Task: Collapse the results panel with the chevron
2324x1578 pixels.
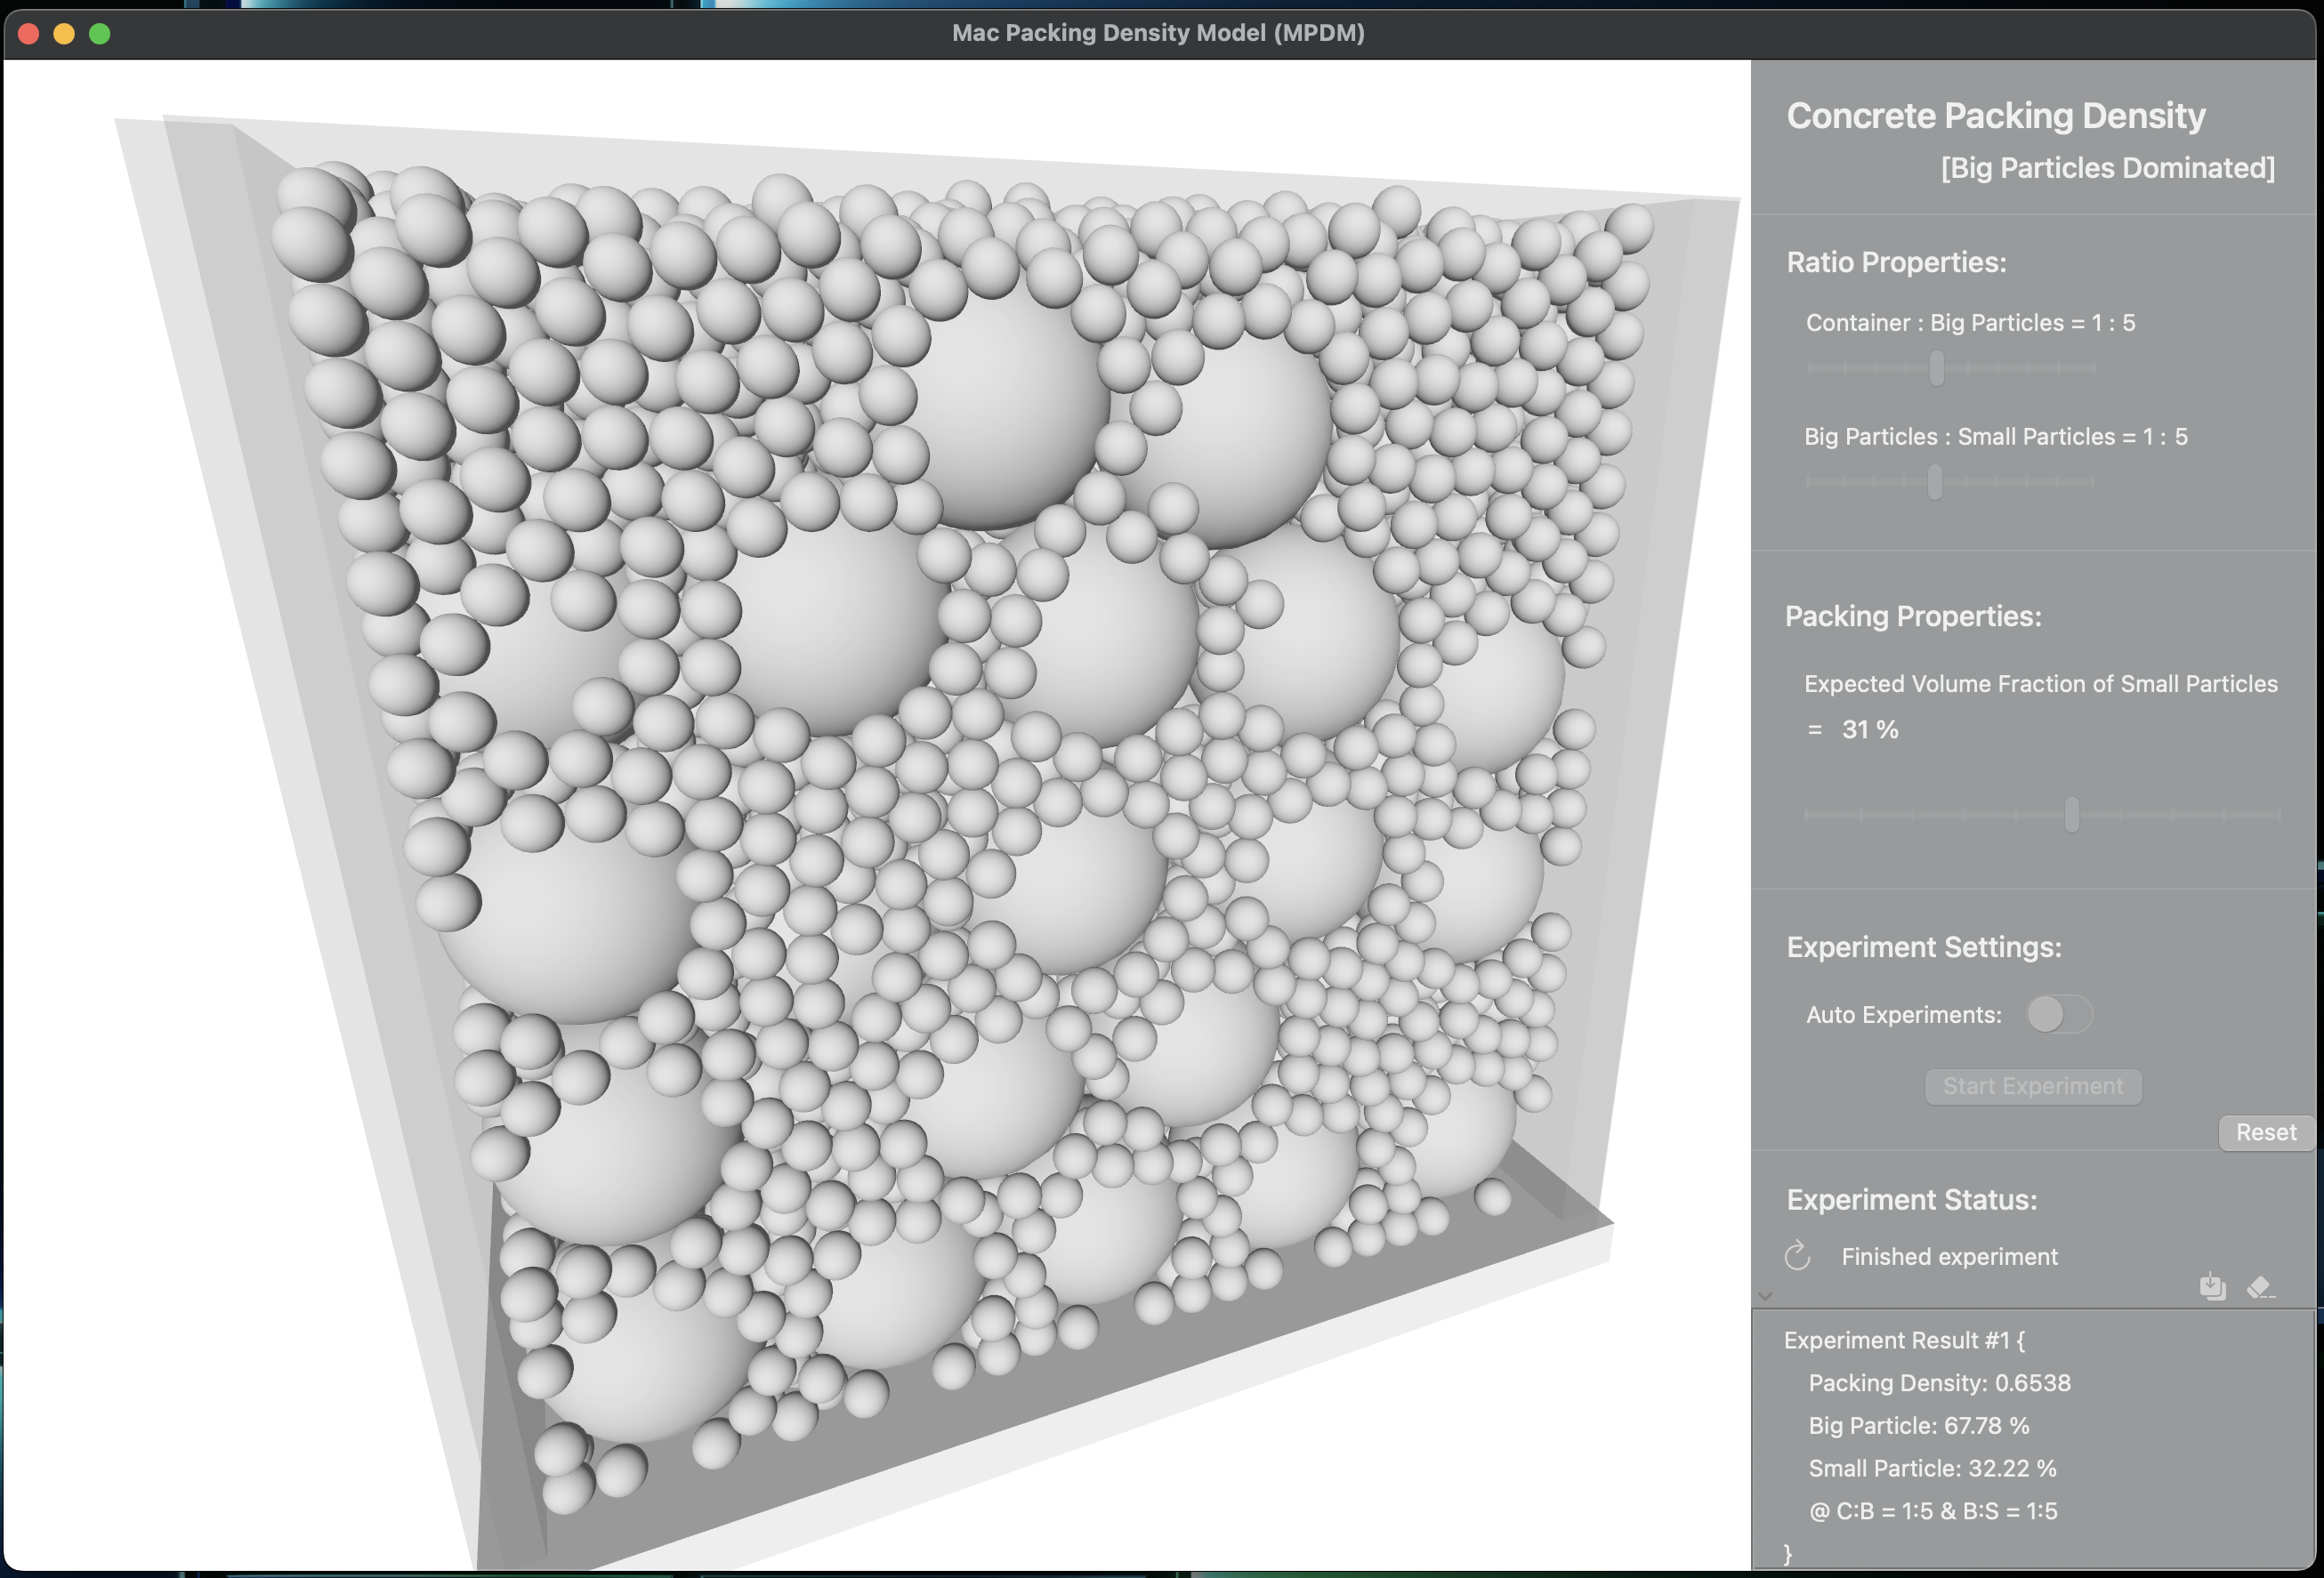Action: 1765,1296
